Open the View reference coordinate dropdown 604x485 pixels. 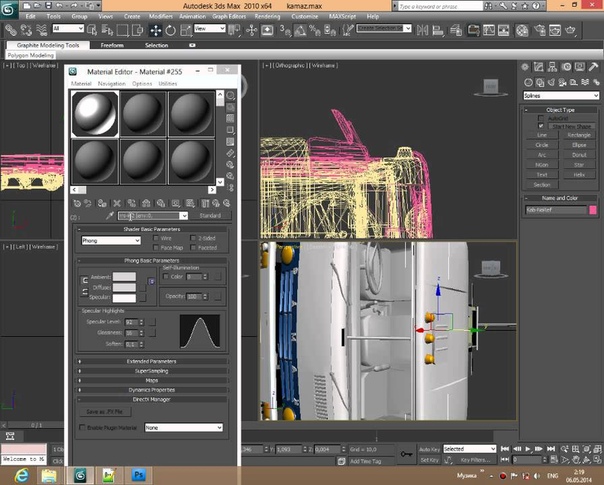[210, 29]
